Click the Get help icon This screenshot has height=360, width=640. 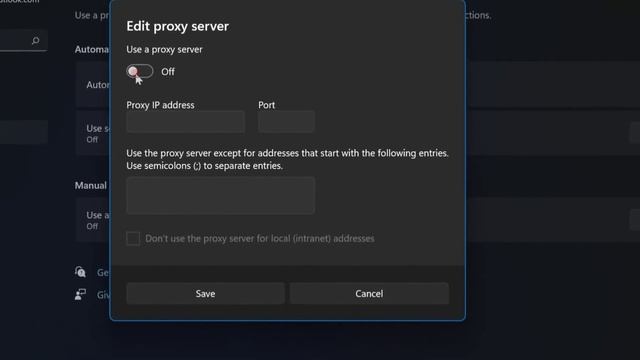[x=80, y=272]
